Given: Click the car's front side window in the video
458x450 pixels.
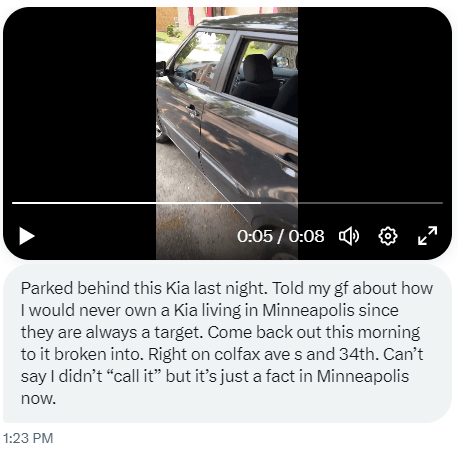Looking at the screenshot, I should click(198, 57).
